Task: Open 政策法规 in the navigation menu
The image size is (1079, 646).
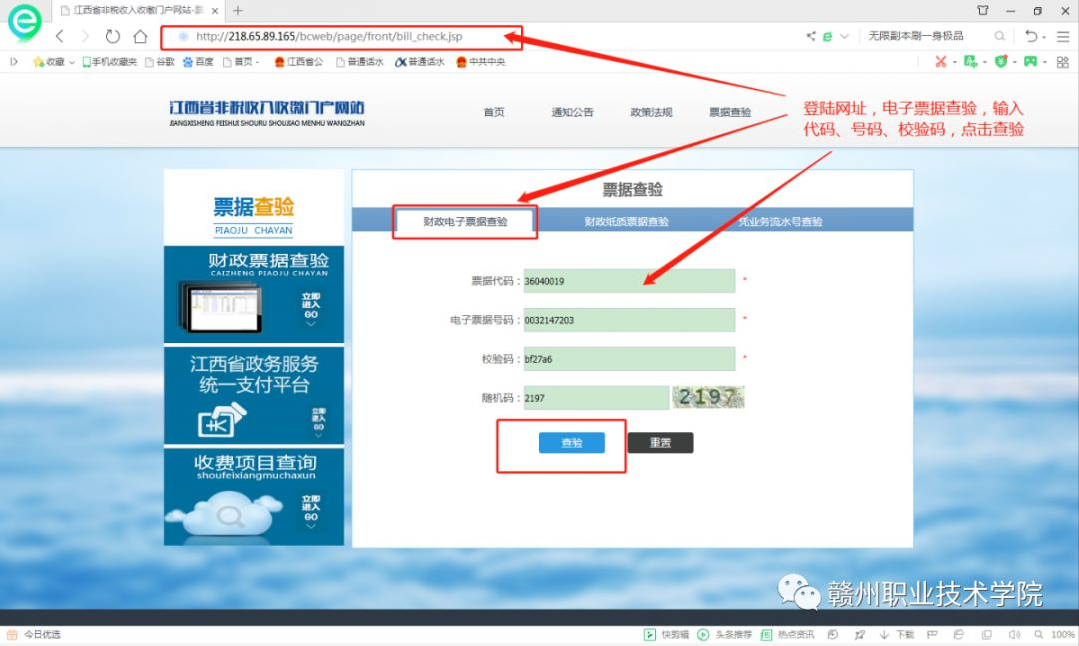Action: [x=651, y=112]
